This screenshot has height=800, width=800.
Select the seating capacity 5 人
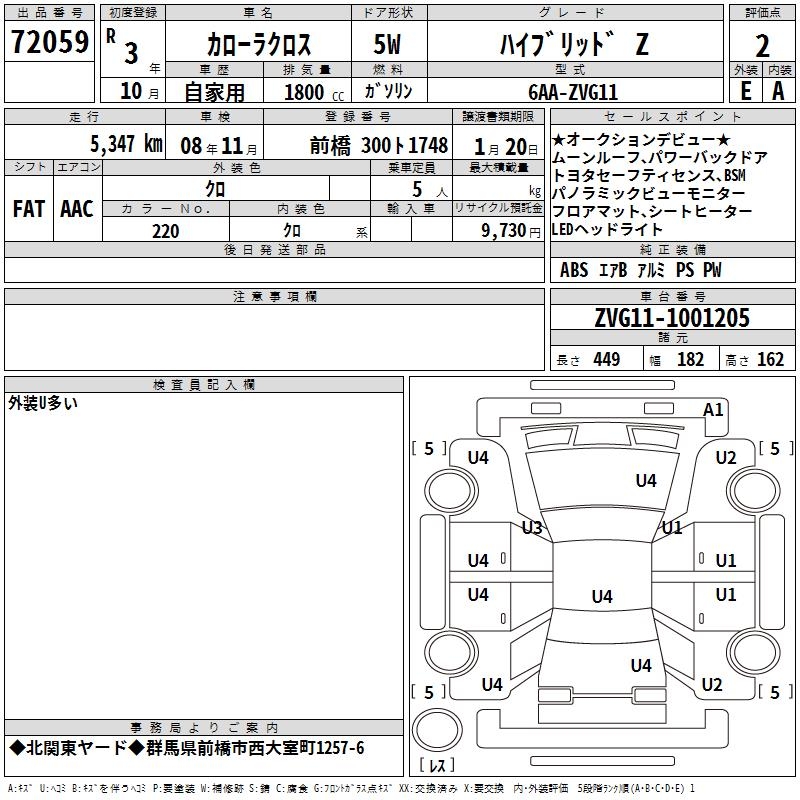click(x=429, y=190)
